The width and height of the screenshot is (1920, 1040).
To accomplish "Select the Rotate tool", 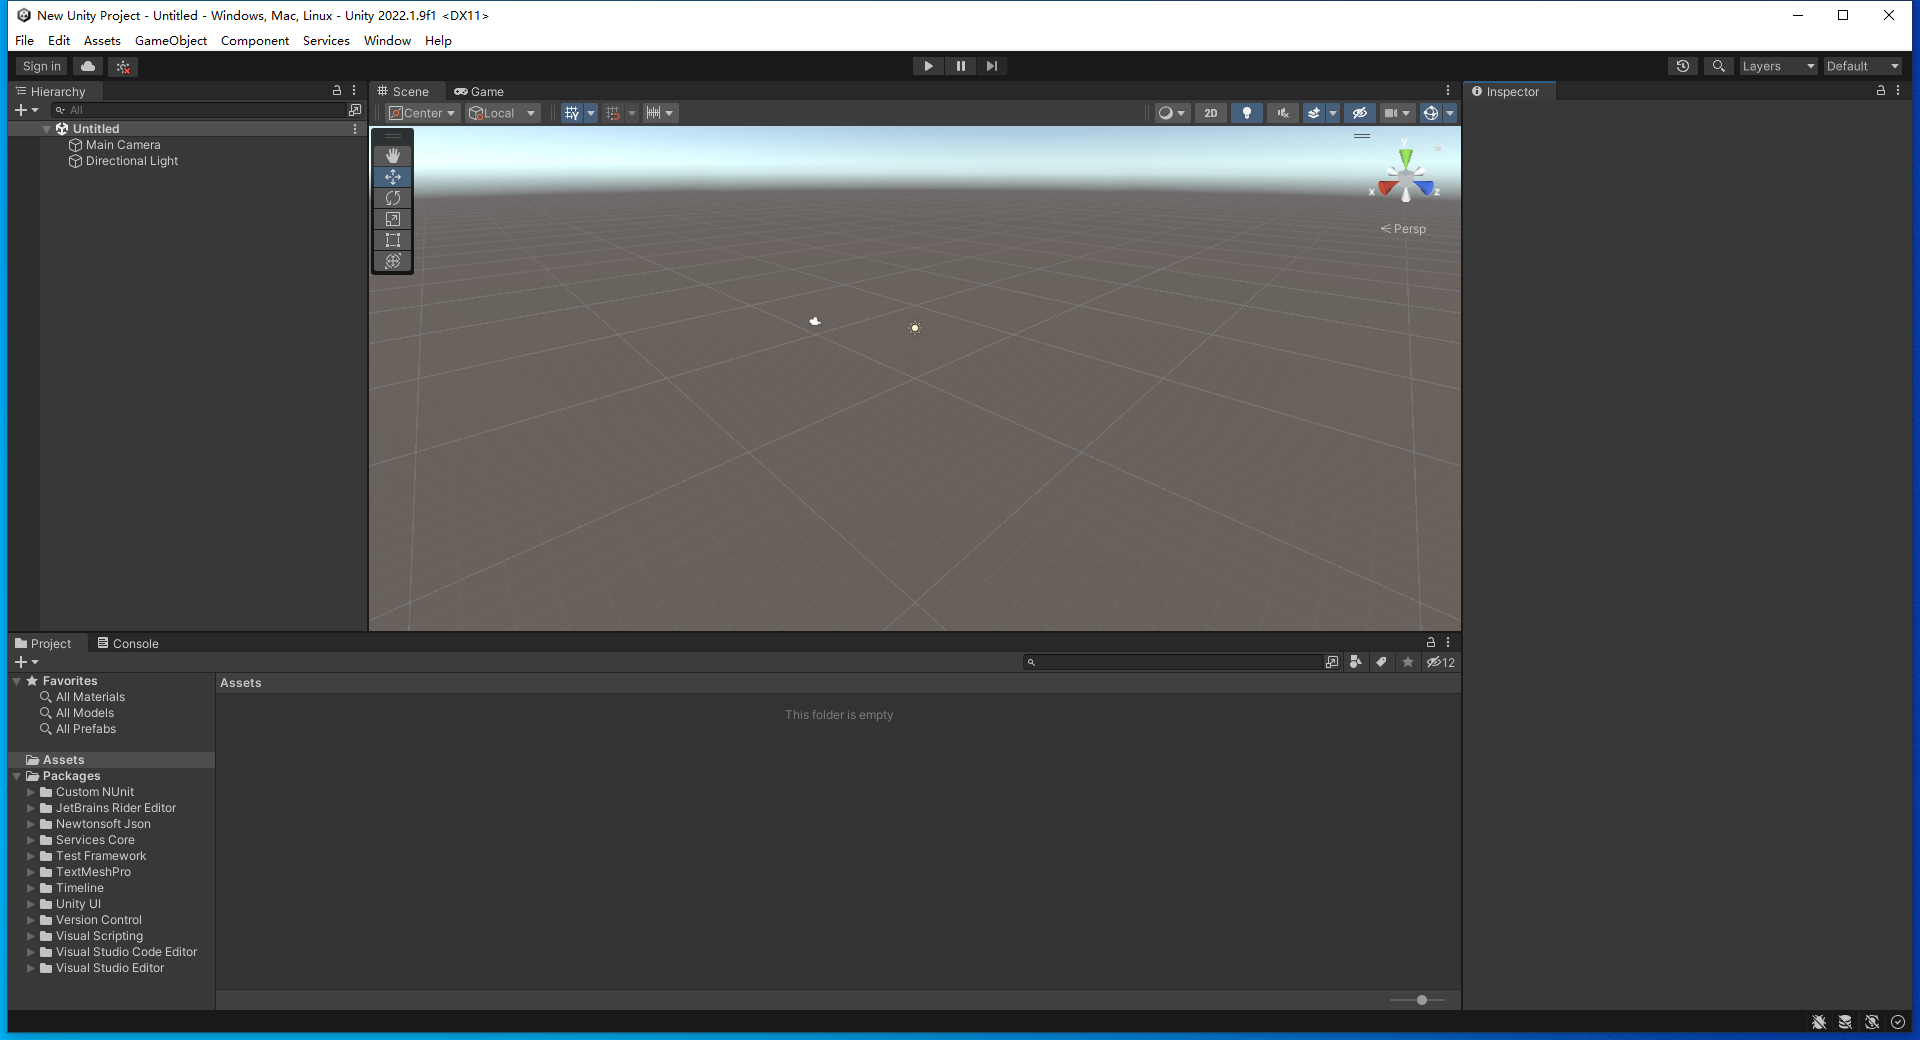I will (392, 198).
